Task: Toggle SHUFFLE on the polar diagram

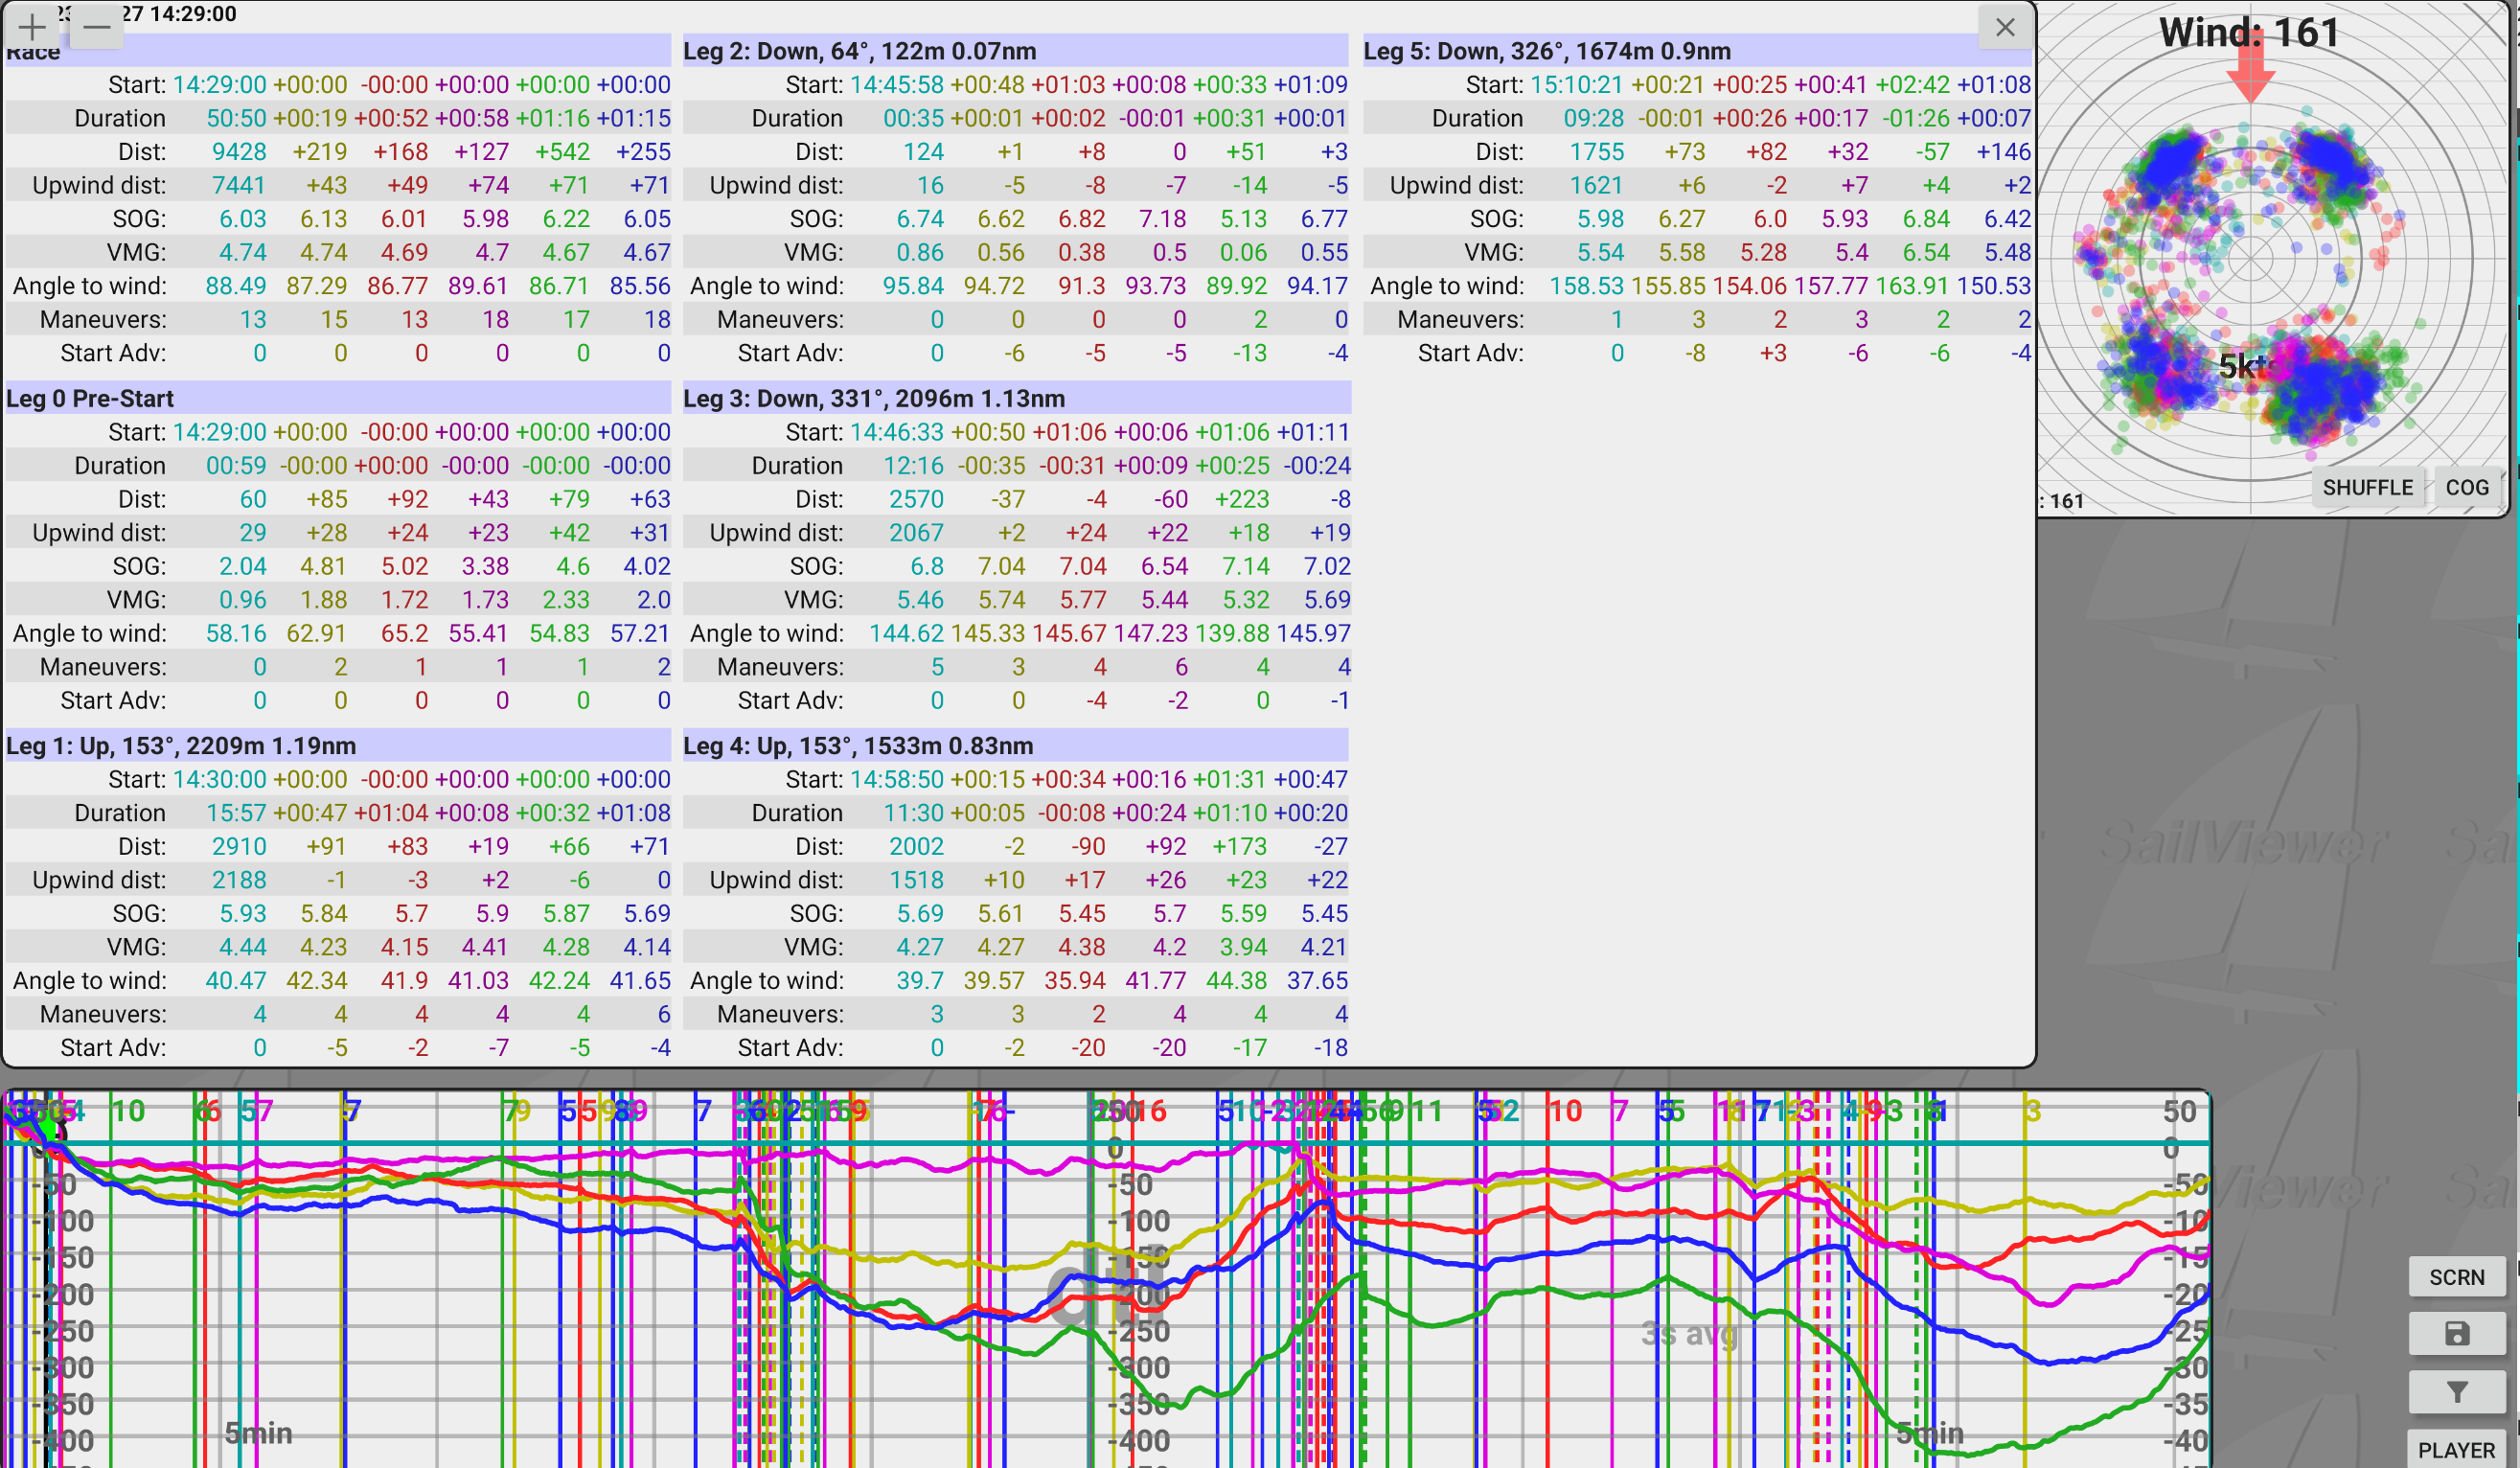Action: pyautogui.click(x=2369, y=487)
